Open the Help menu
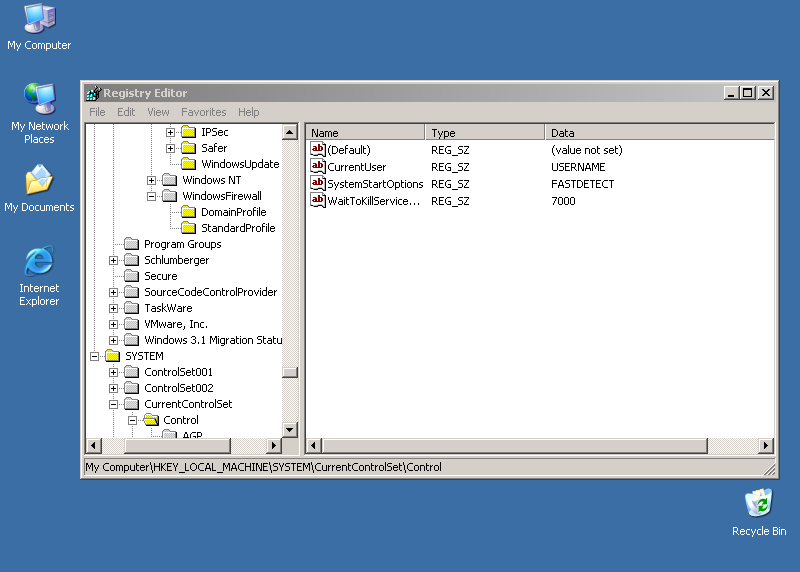The height and width of the screenshot is (572, 800). 248,112
